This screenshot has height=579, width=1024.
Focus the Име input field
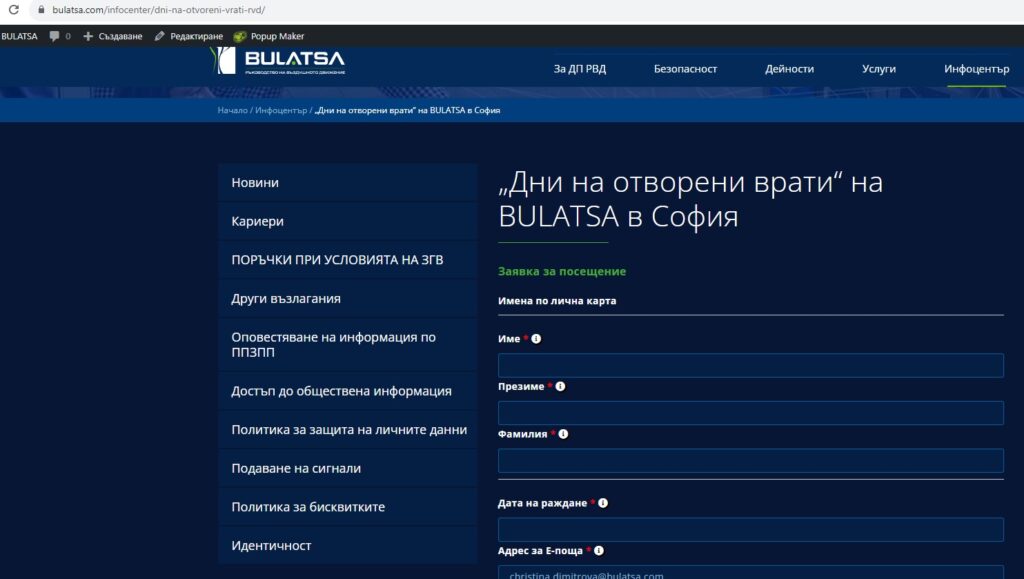click(750, 366)
